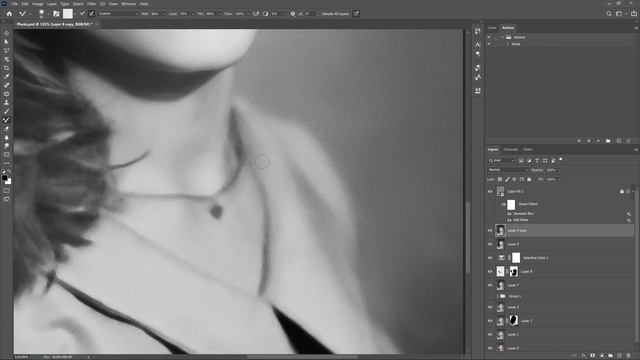Hide Layer 7 with its eye icon

click(490, 285)
